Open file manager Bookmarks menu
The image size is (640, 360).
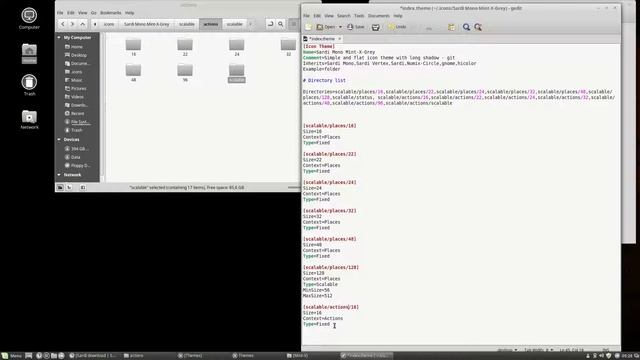click(111, 13)
